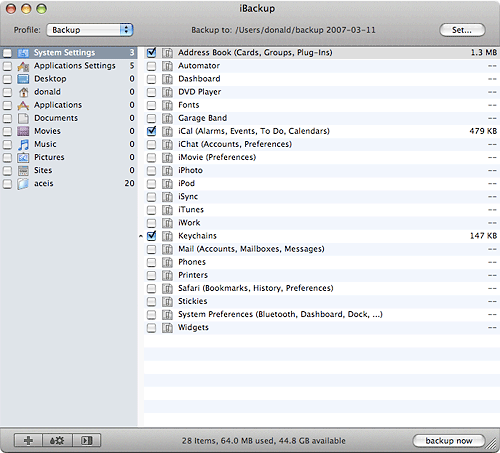This screenshot has width=500, height=453.
Task: Select the Applications Settings sidebar row
Action: tap(69, 66)
